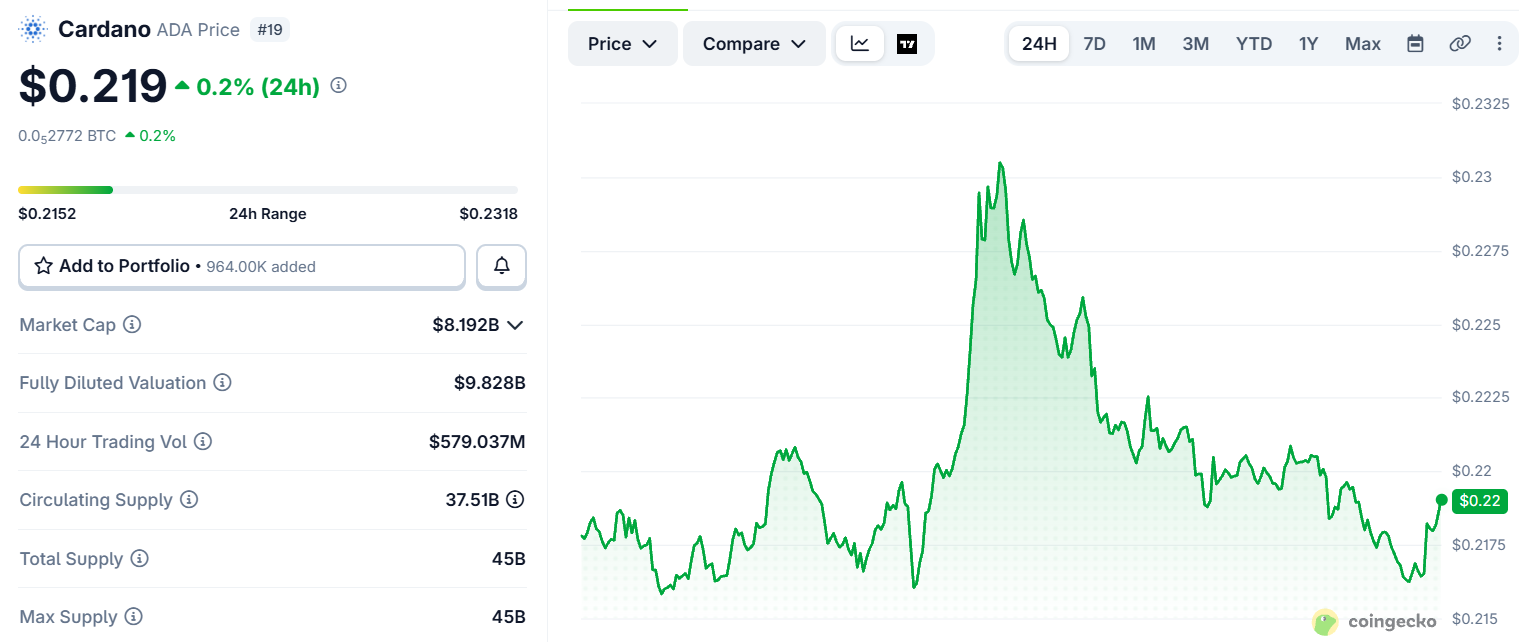1528x642 pixels.
Task: Click the Total Supply 45B value
Action: 509,559
